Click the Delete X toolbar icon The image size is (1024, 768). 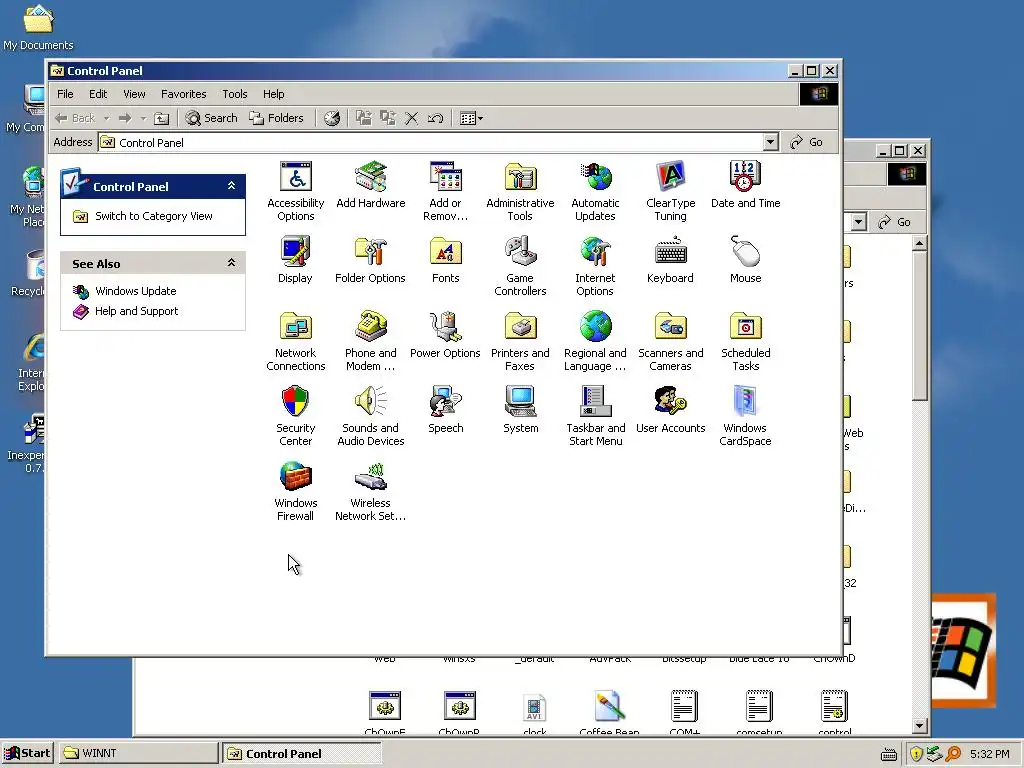(x=411, y=118)
